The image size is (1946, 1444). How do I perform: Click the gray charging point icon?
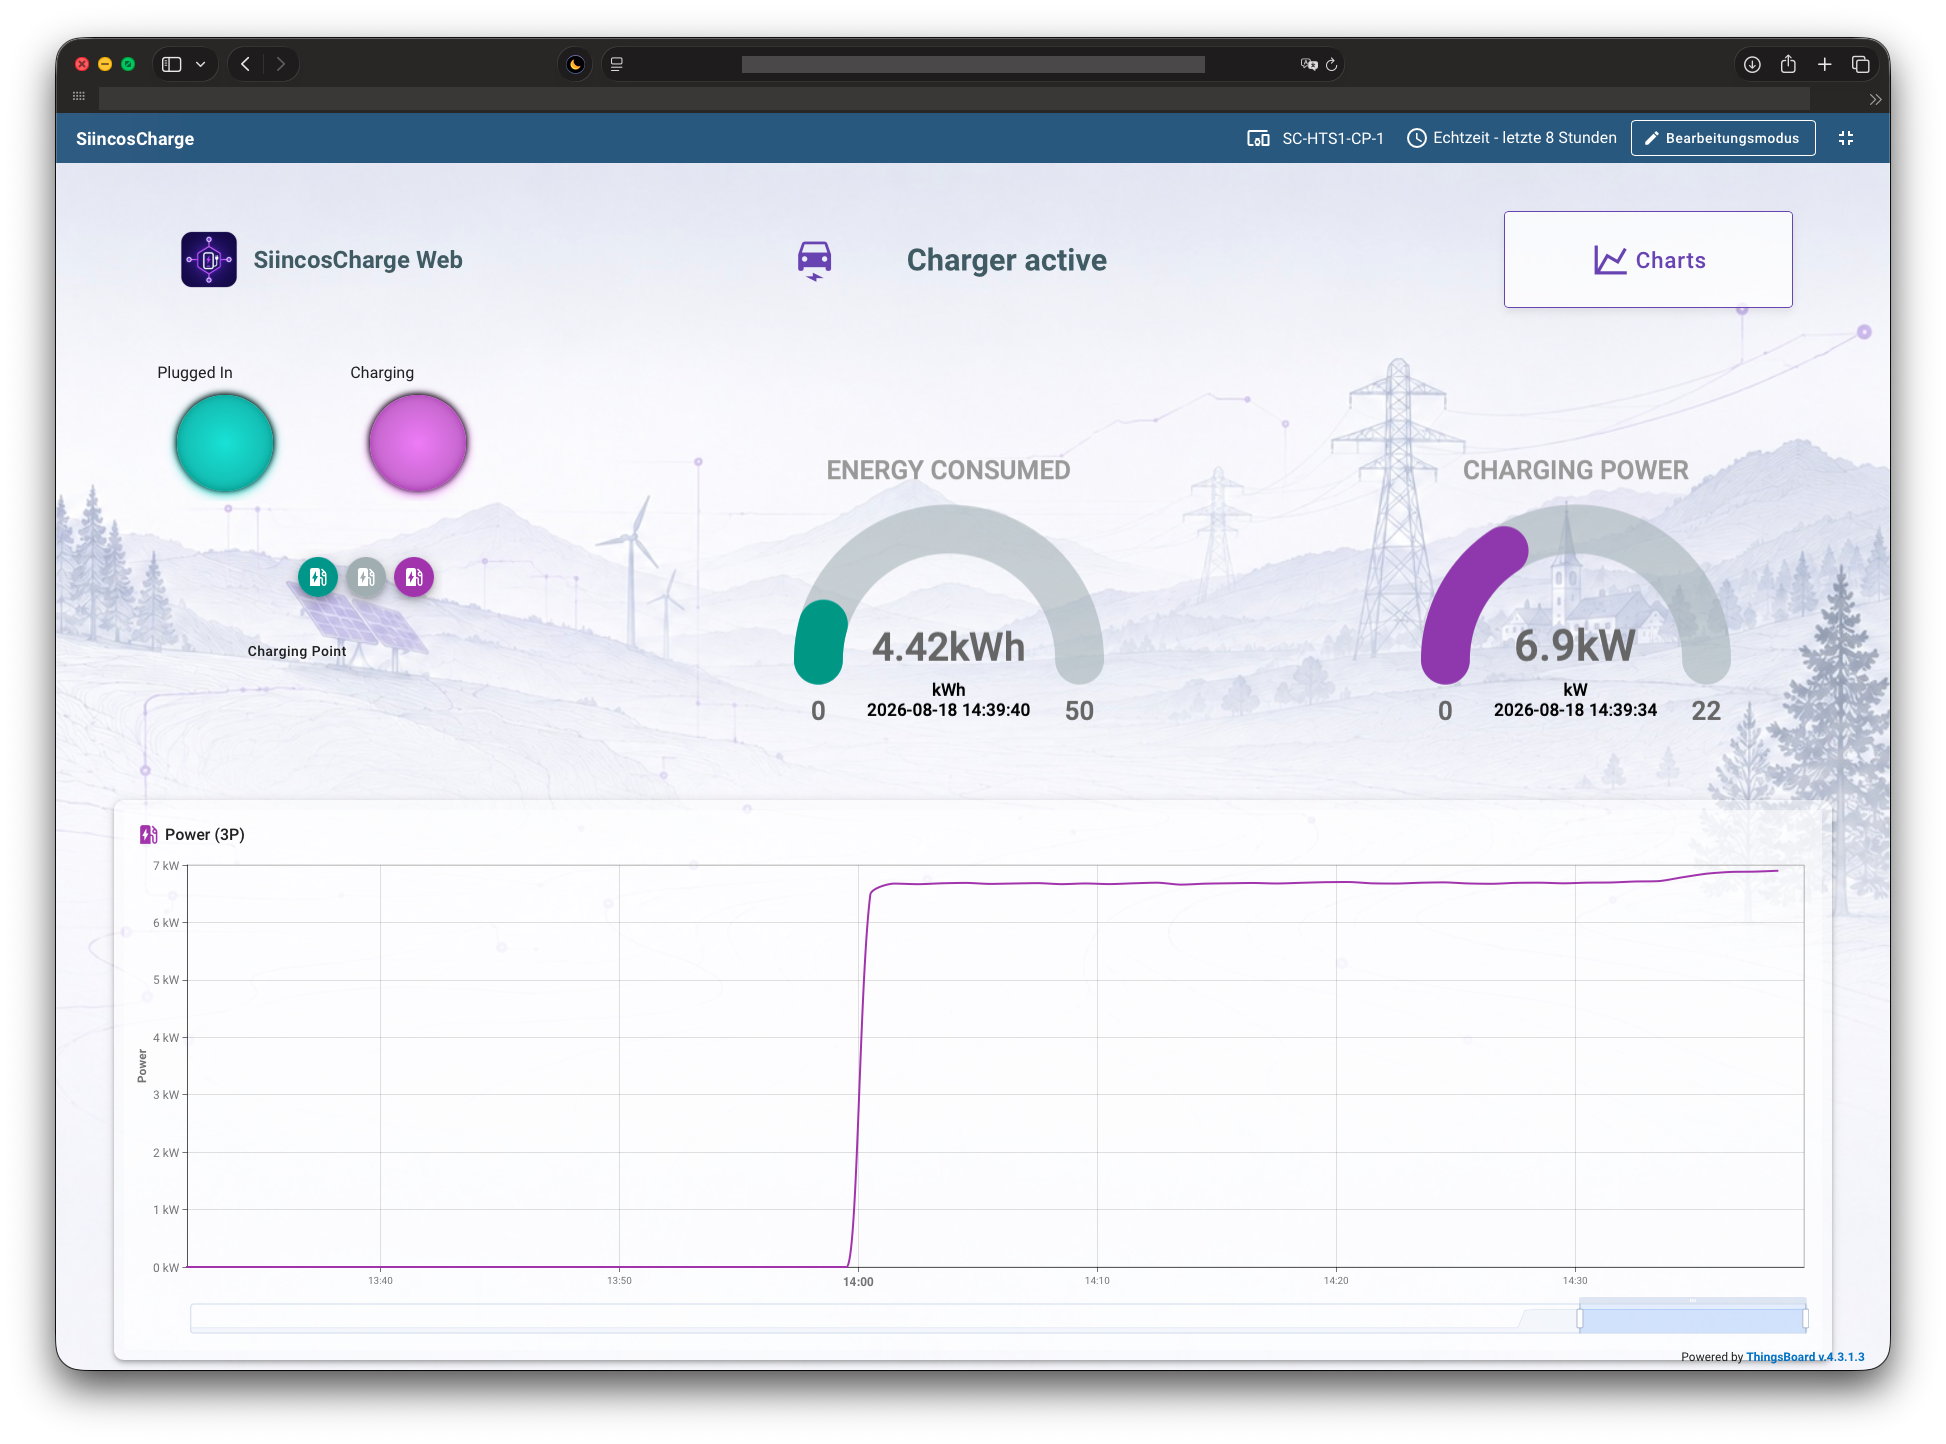click(365, 577)
